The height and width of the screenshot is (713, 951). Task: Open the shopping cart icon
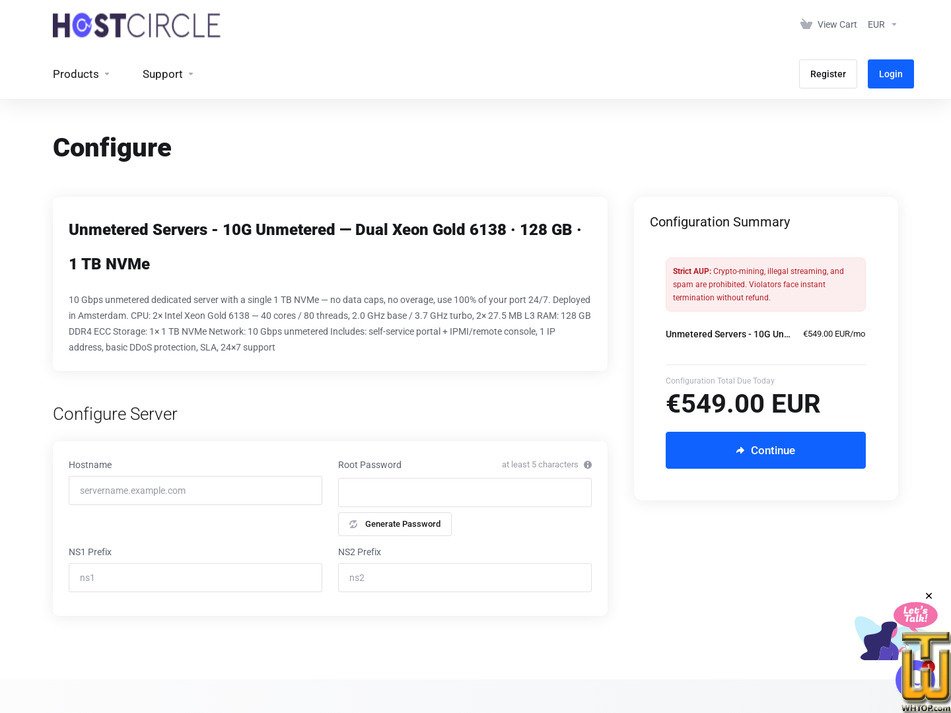pos(805,24)
